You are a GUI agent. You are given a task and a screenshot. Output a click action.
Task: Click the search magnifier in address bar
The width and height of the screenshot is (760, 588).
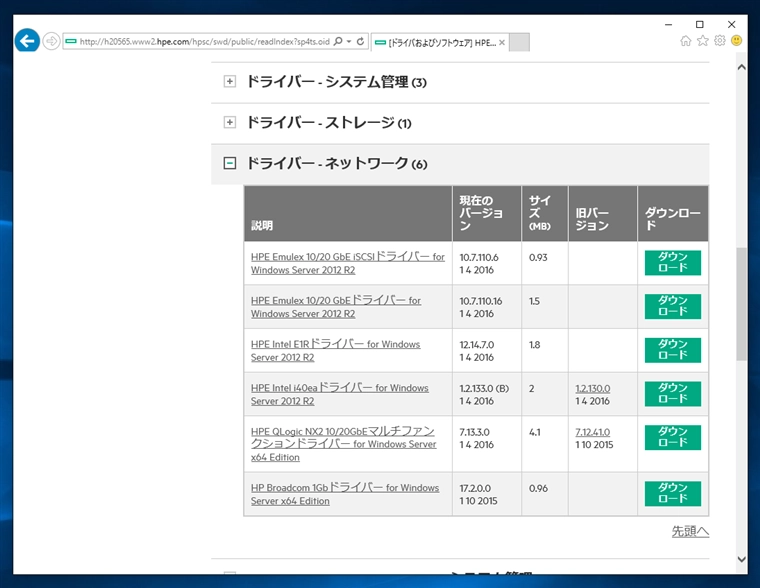click(x=338, y=42)
